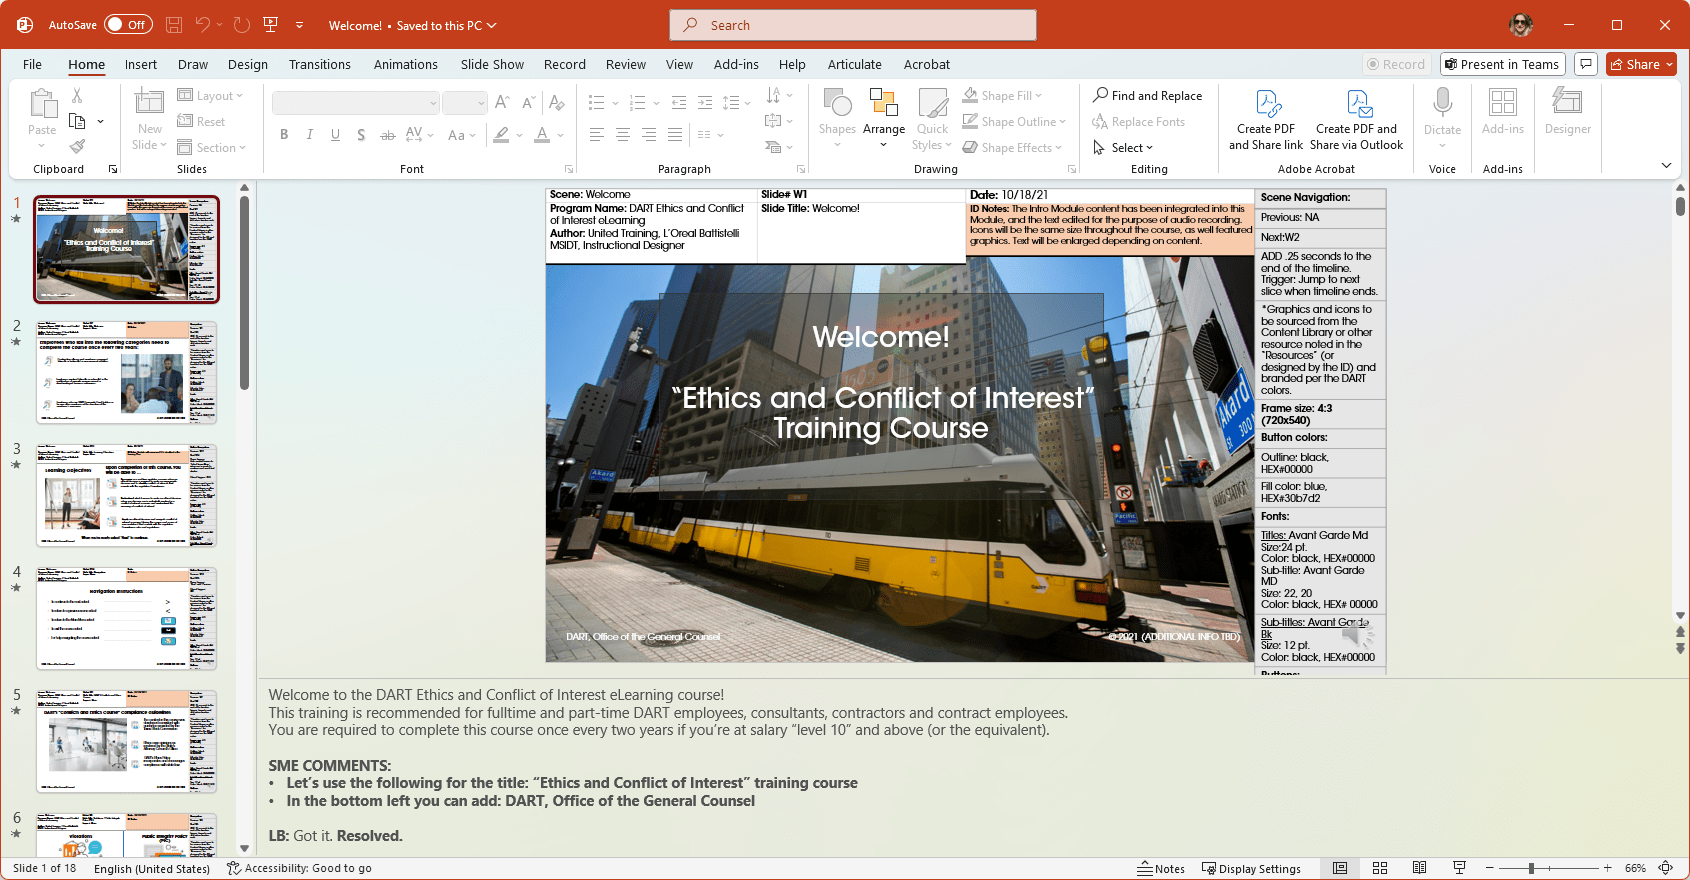Screen dimensions: 1690x880
Task: Center-align the paragraph text
Action: point(623,135)
